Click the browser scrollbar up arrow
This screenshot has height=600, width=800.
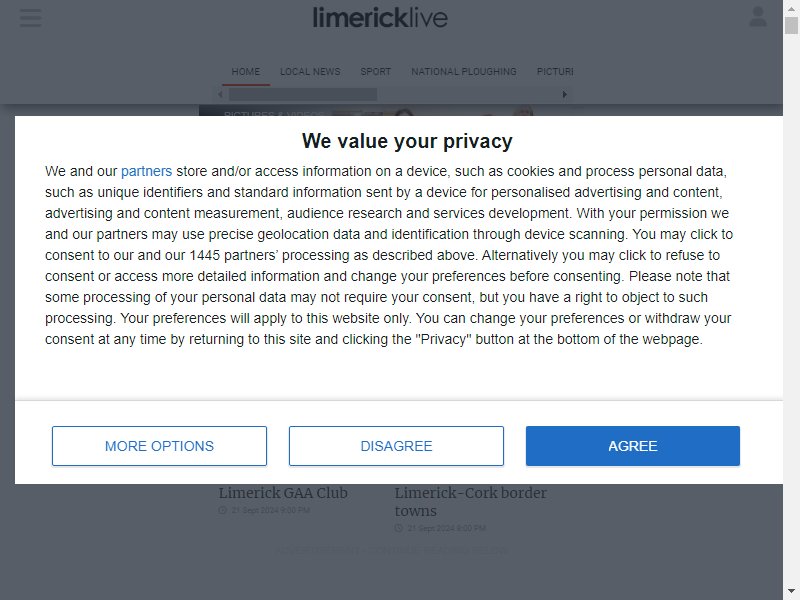pos(791,8)
